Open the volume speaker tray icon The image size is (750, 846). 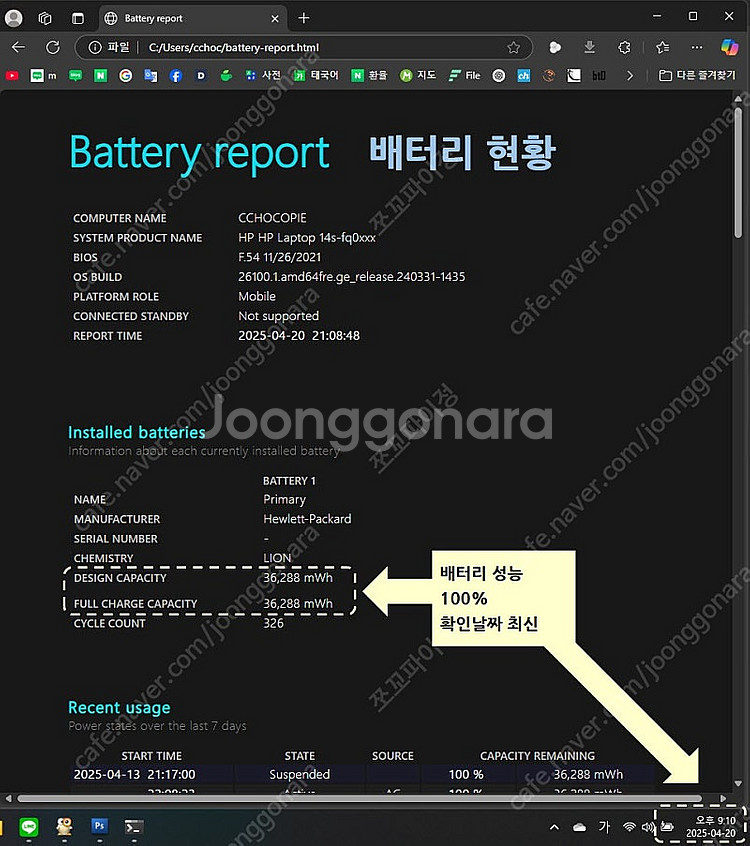tap(647, 827)
